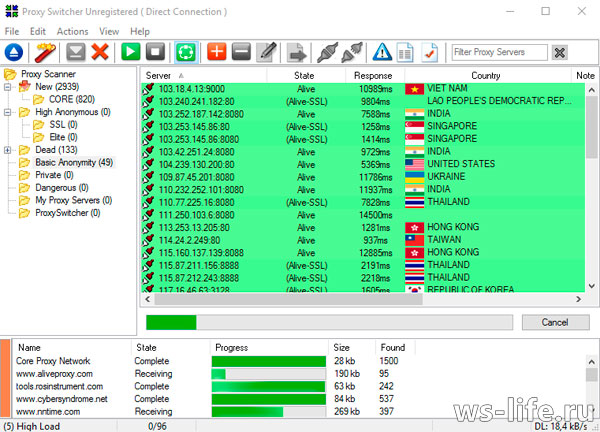This screenshot has width=600, height=432.
Task: Click progress bar of www.aliveproxy.com
Action: 269,374
